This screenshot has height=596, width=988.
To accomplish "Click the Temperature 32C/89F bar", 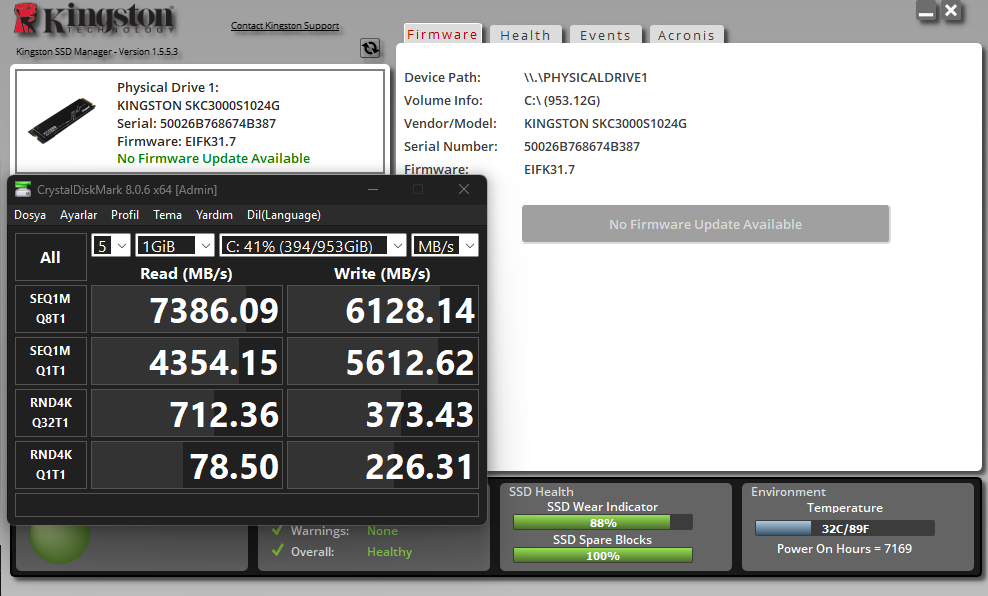I will [x=844, y=528].
